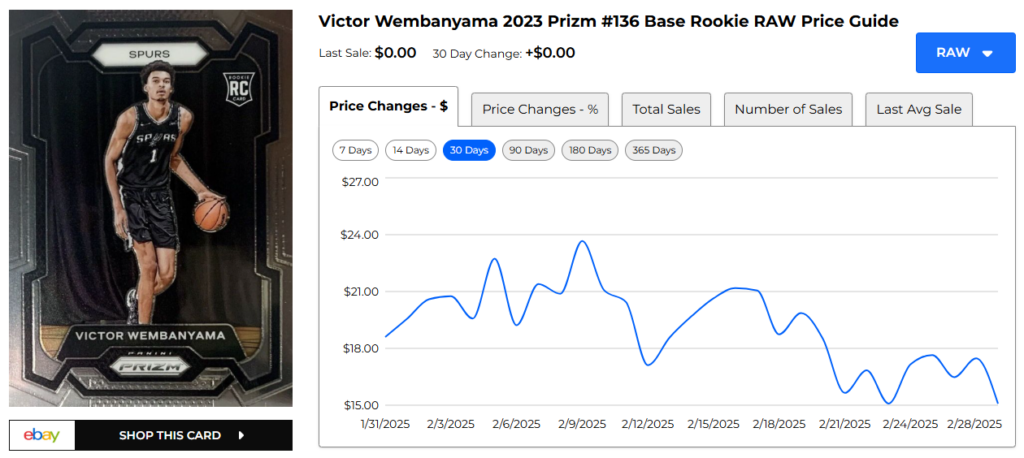Choose the 180 Days time range
The image size is (1024, 458).
tap(590, 150)
